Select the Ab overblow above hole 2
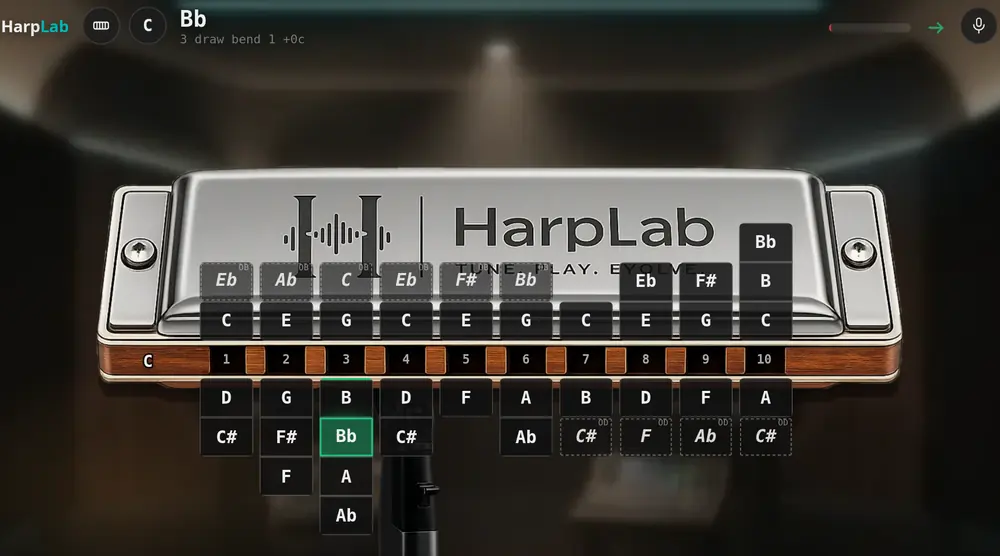Viewport: 1000px width, 556px height. [286, 281]
